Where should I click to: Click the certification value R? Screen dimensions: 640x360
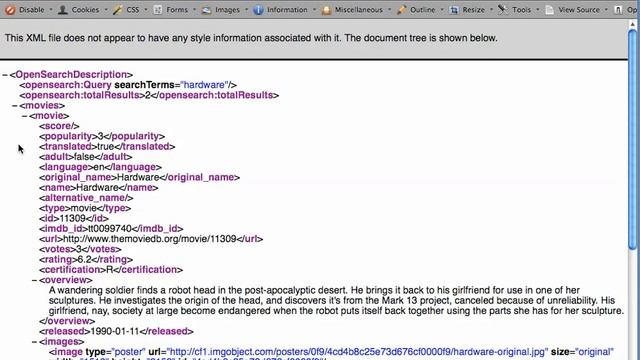[x=109, y=270]
